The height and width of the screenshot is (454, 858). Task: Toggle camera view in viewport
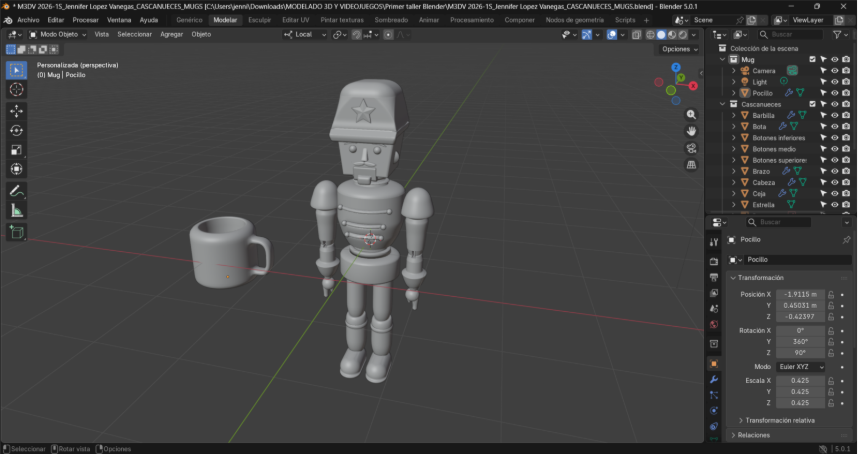[691, 148]
